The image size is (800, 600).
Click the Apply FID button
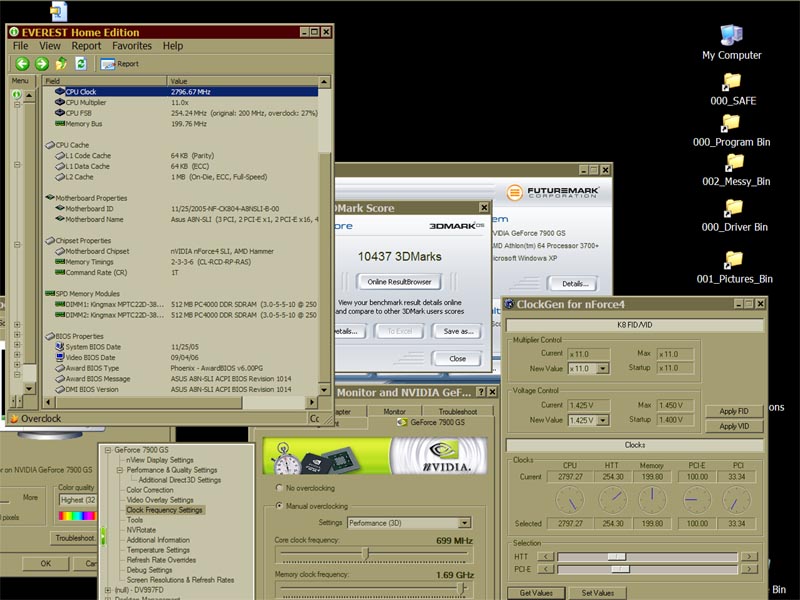click(733, 411)
